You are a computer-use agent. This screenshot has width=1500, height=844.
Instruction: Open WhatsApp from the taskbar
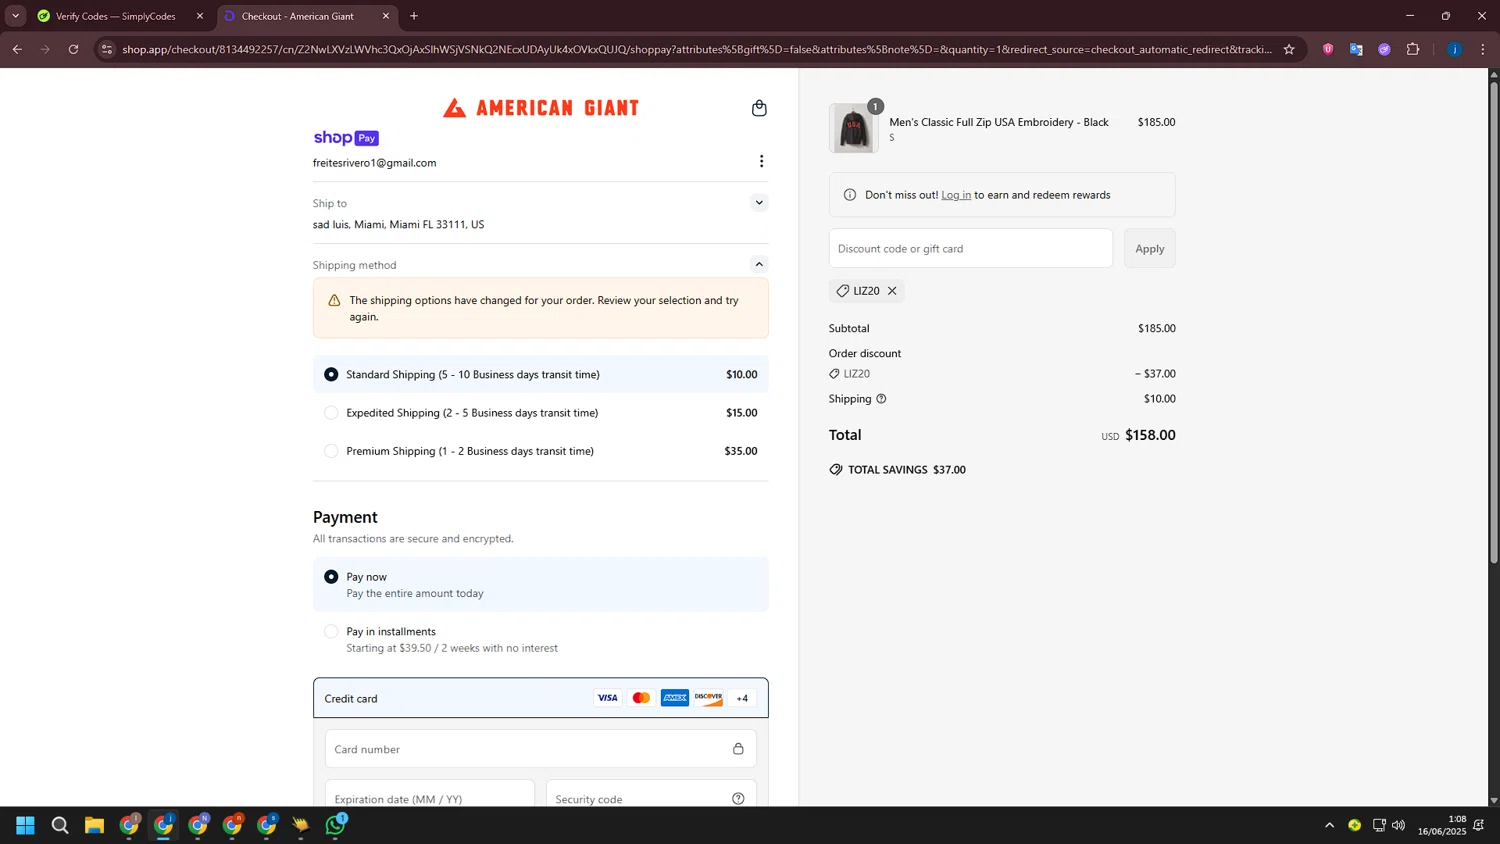pos(335,825)
